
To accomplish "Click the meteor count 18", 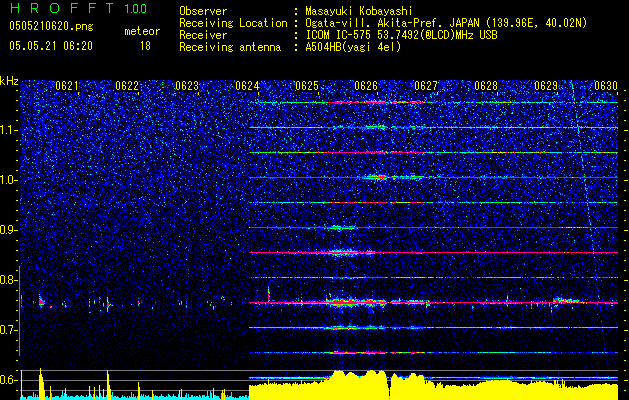I will [x=145, y=46].
